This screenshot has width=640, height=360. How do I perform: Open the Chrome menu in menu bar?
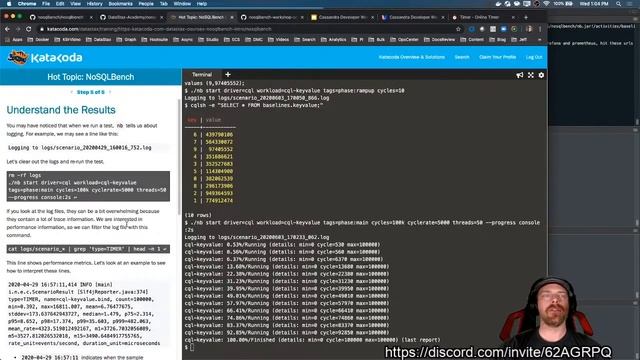[x=27, y=4]
